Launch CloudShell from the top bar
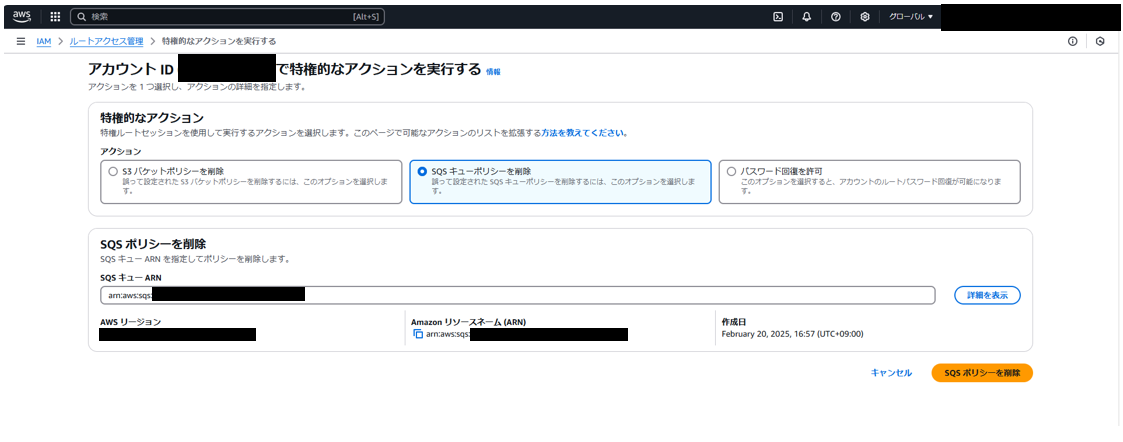This screenshot has height=442, width=1123. coord(778,16)
